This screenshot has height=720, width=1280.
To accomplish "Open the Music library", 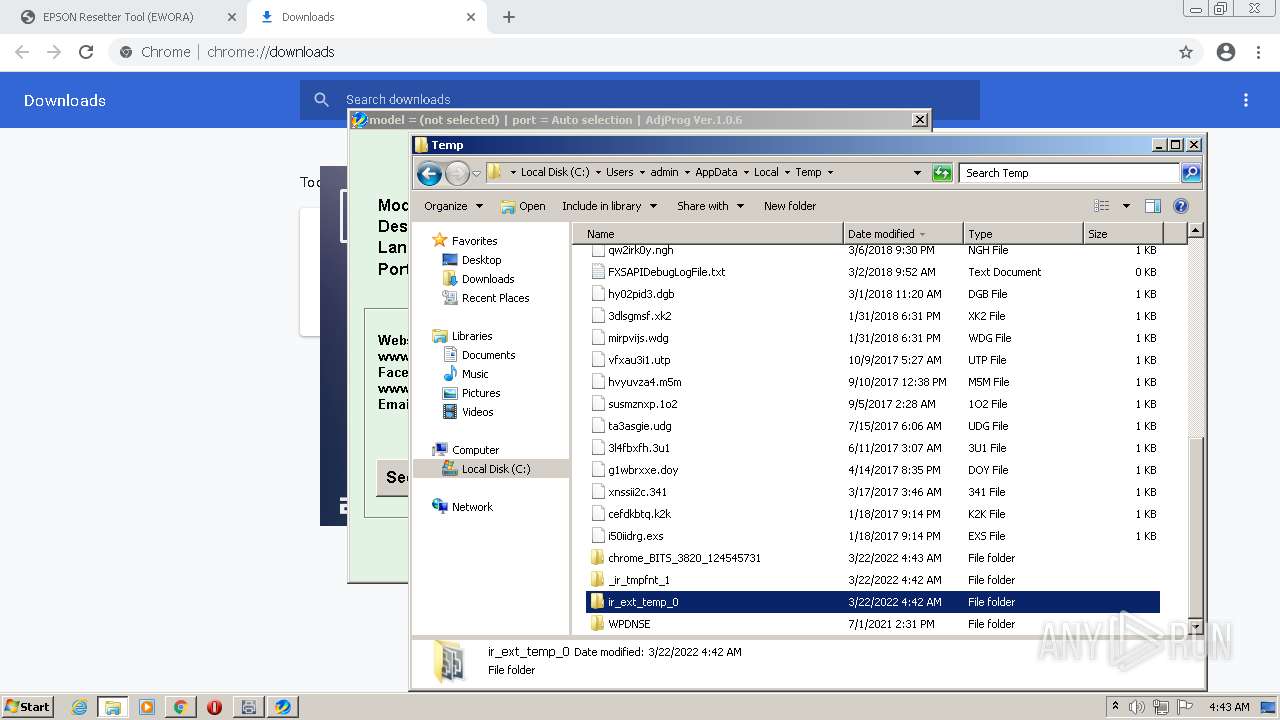I will tap(475, 374).
